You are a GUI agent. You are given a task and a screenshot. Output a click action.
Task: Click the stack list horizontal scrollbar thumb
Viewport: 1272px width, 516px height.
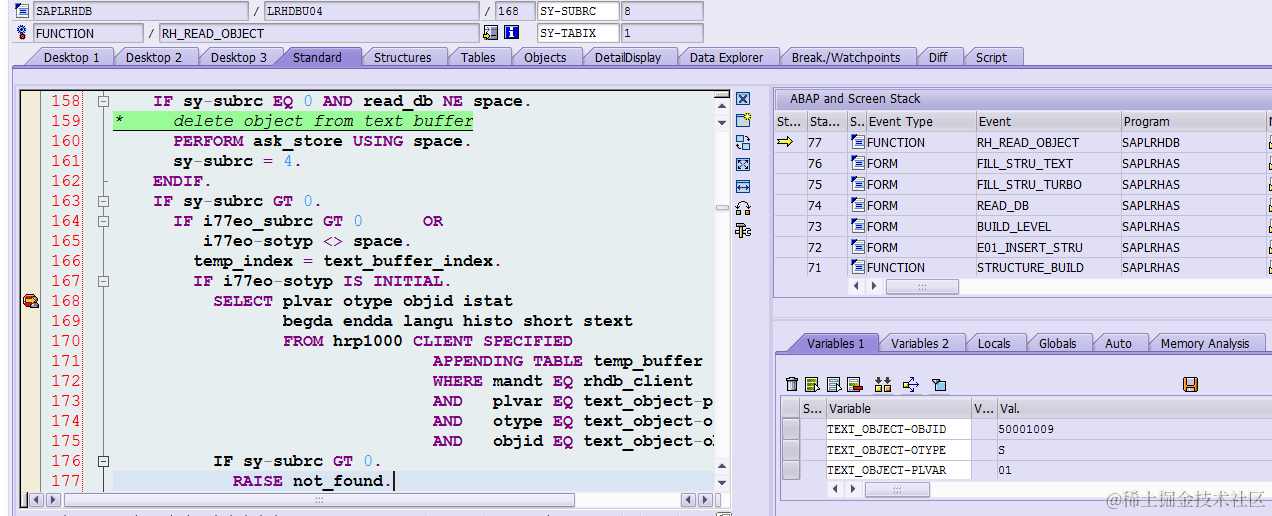[x=922, y=286]
